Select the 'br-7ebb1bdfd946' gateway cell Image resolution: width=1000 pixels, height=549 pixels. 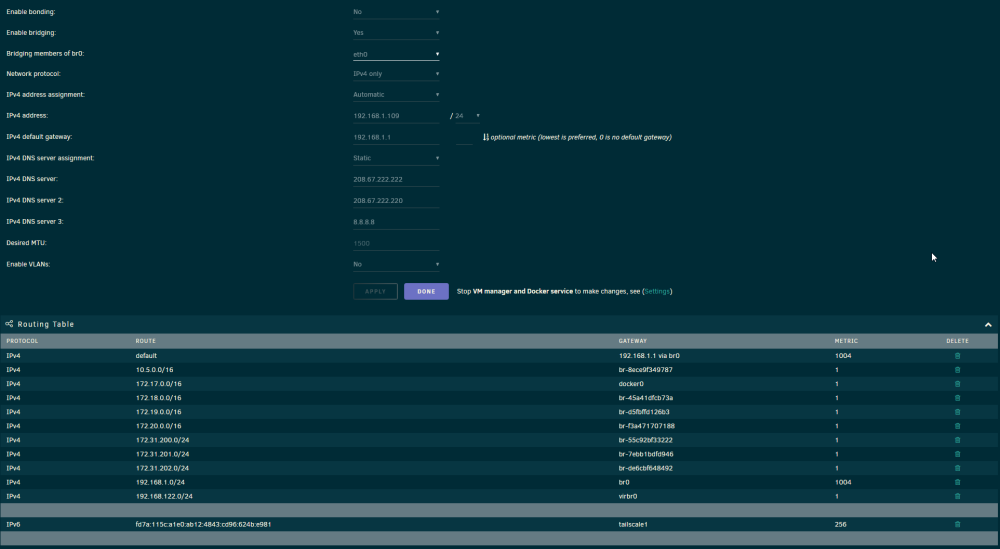[x=646, y=454]
